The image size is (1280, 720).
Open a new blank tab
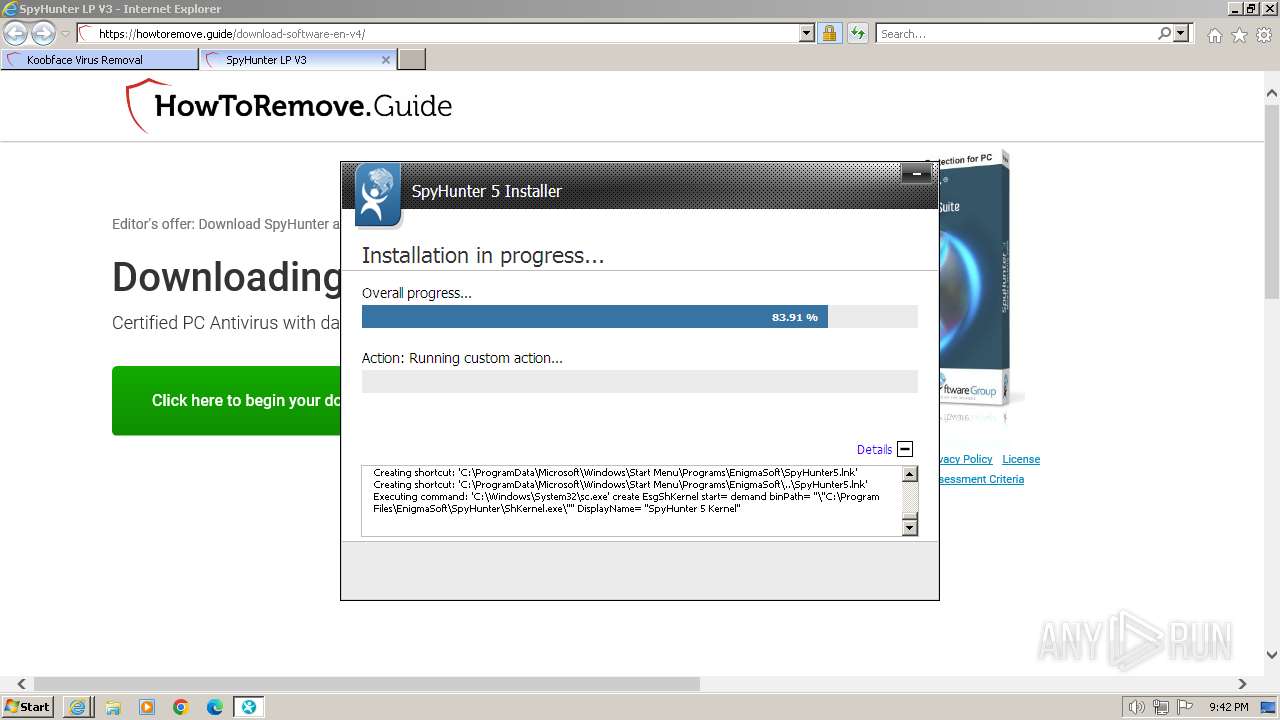point(412,60)
